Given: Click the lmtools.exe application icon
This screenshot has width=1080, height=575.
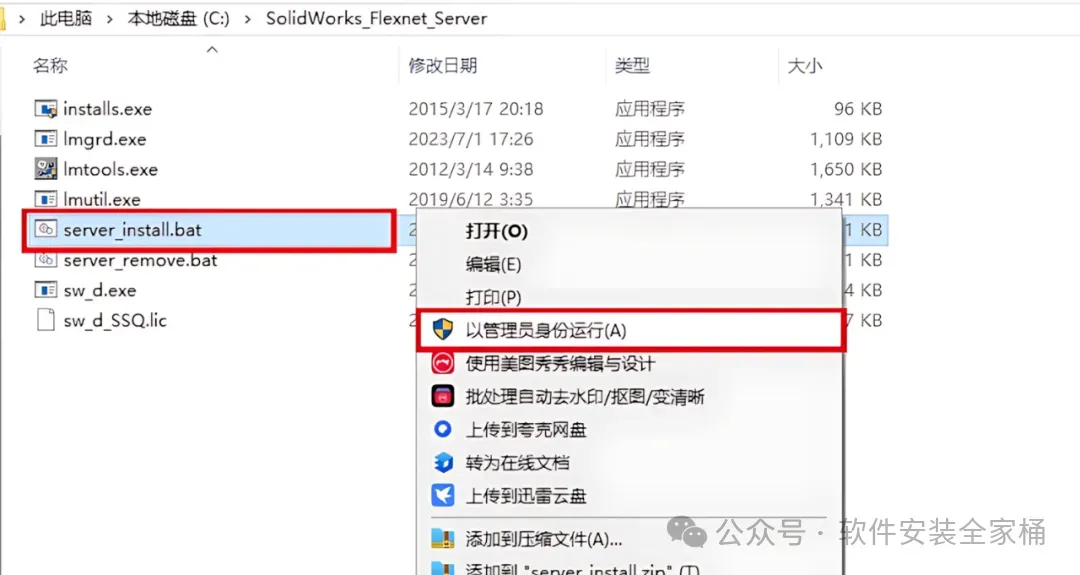Looking at the screenshot, I should coord(45,169).
